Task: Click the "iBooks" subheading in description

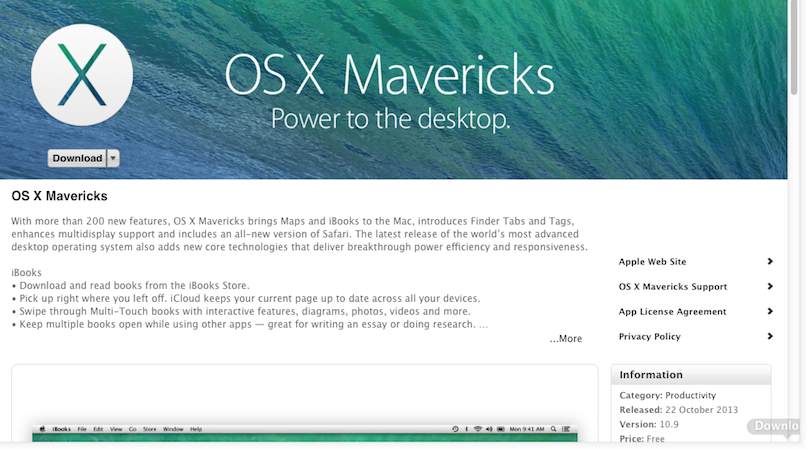Action: (x=26, y=272)
